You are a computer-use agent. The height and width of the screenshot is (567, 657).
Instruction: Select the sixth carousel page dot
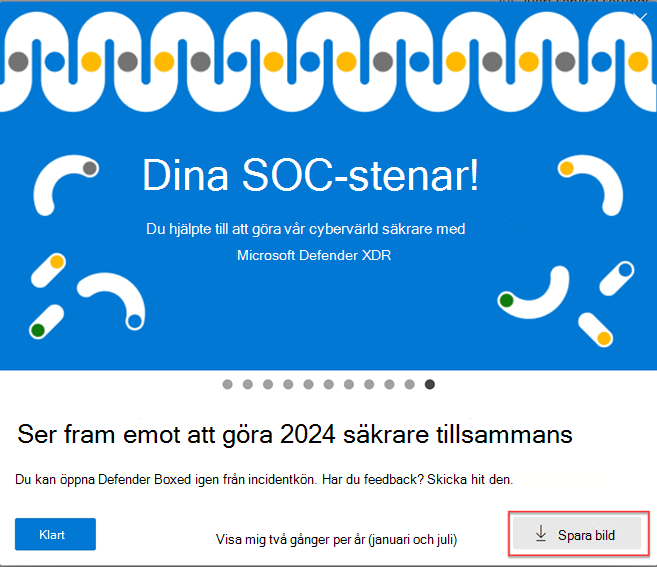point(329,384)
